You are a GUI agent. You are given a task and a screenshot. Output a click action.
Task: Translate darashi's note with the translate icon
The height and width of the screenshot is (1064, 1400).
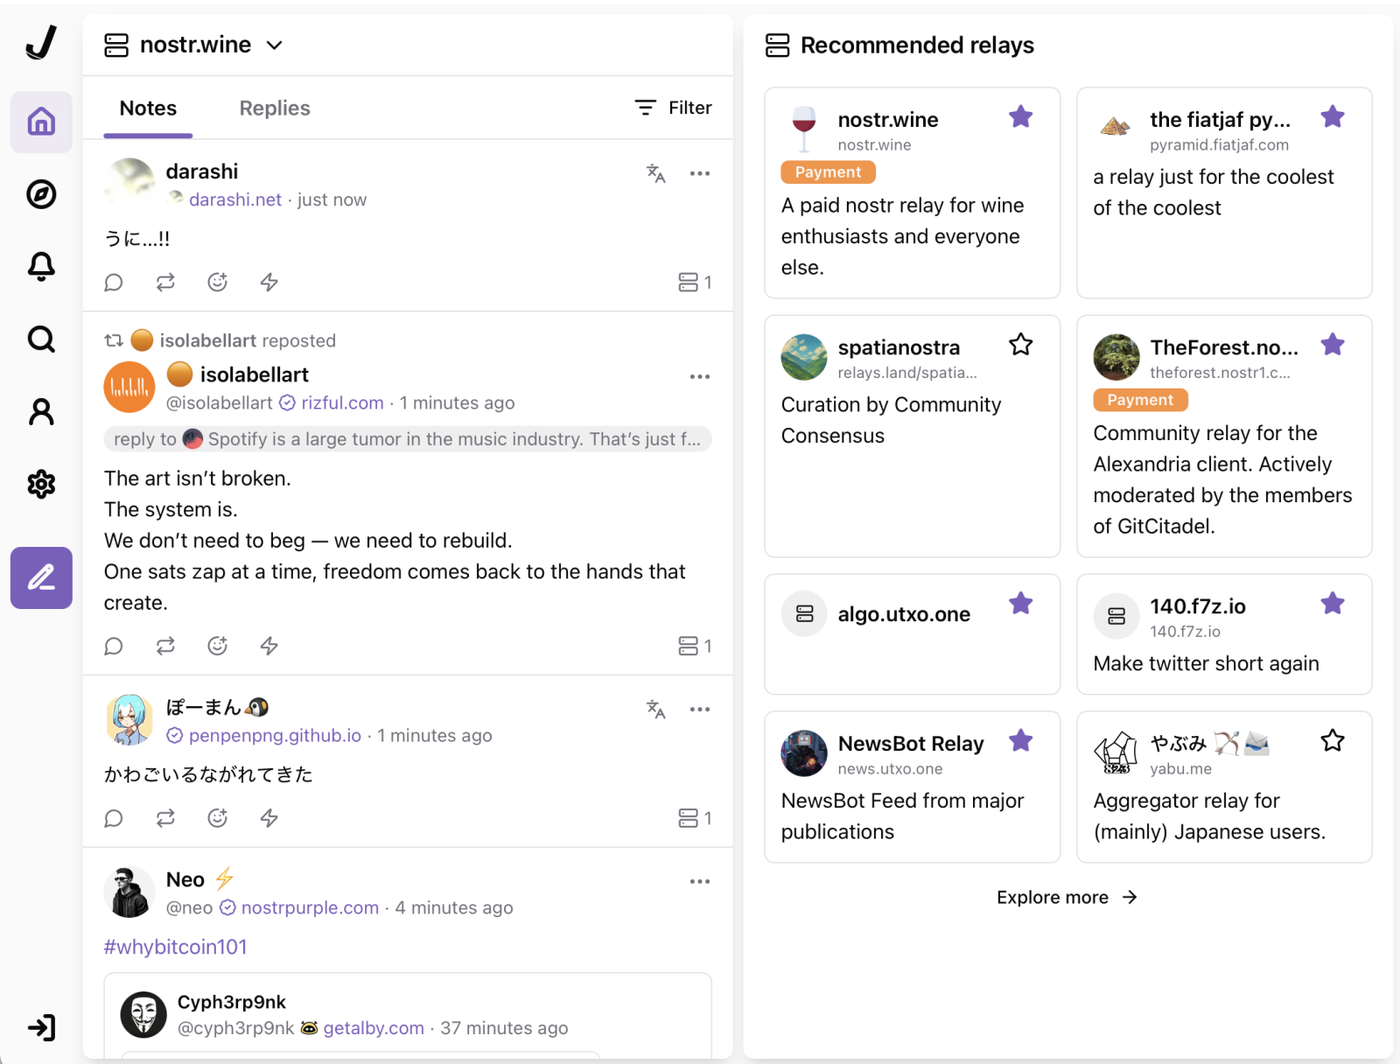(656, 174)
